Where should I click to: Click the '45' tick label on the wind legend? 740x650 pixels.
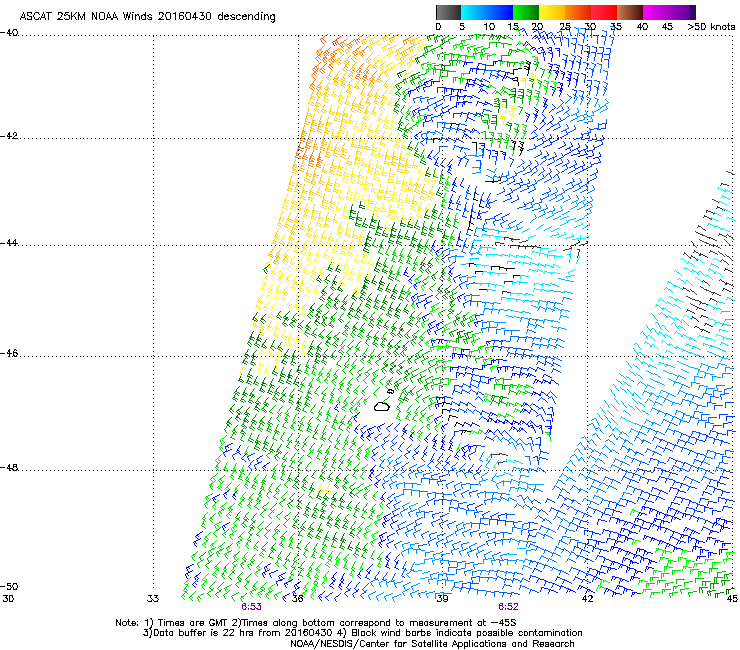click(667, 27)
